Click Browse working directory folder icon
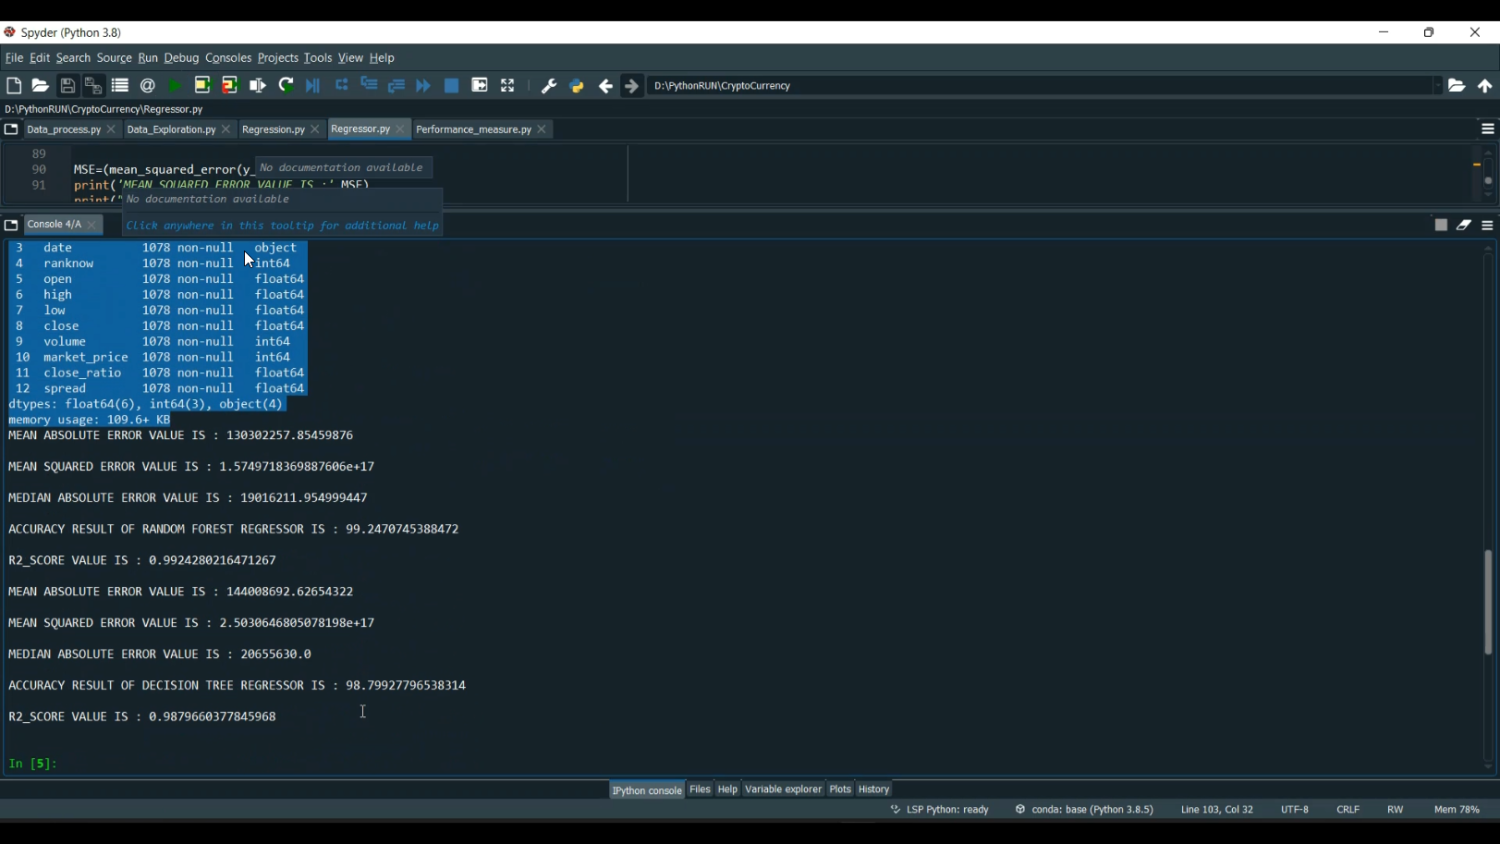The width and height of the screenshot is (1500, 844). [1457, 86]
